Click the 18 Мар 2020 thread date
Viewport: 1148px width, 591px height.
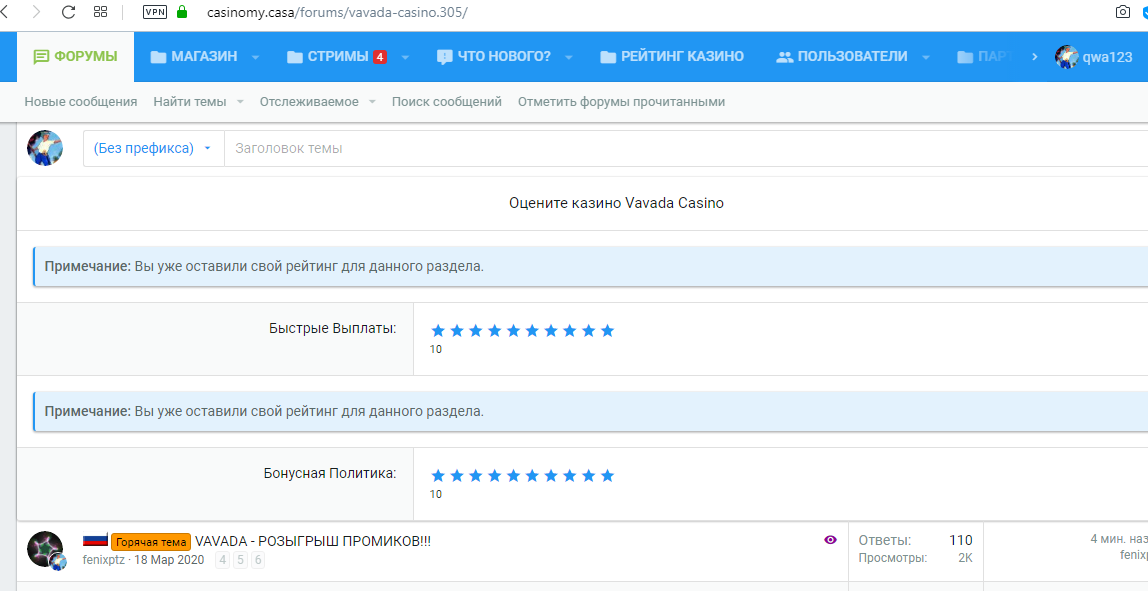point(169,560)
